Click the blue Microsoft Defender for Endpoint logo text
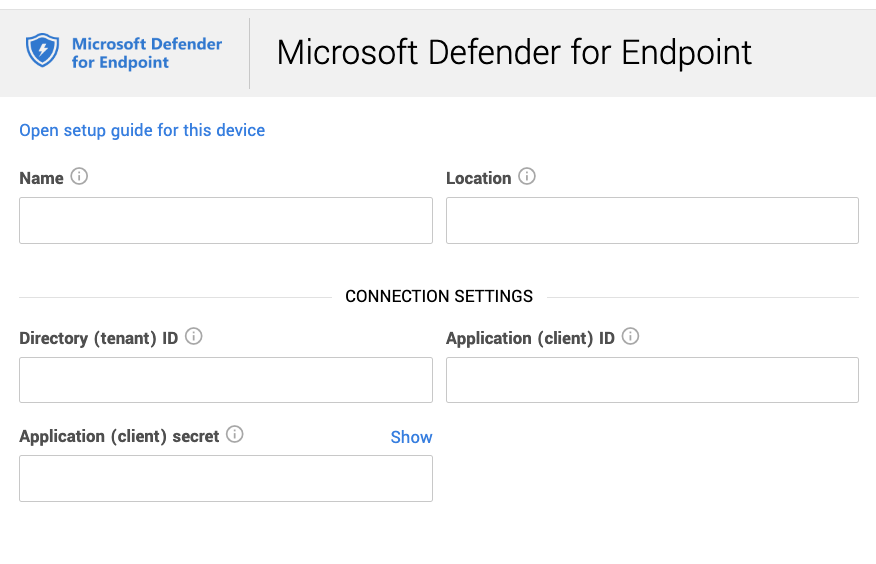This screenshot has height=564, width=876. [x=147, y=53]
